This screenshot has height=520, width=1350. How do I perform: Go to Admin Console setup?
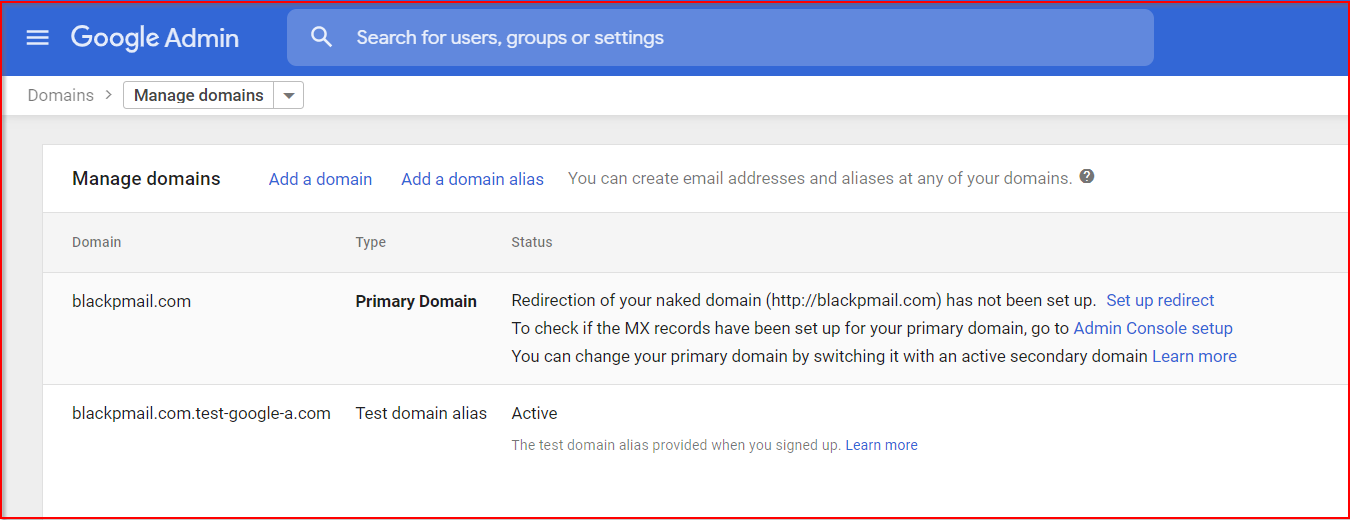click(1152, 328)
